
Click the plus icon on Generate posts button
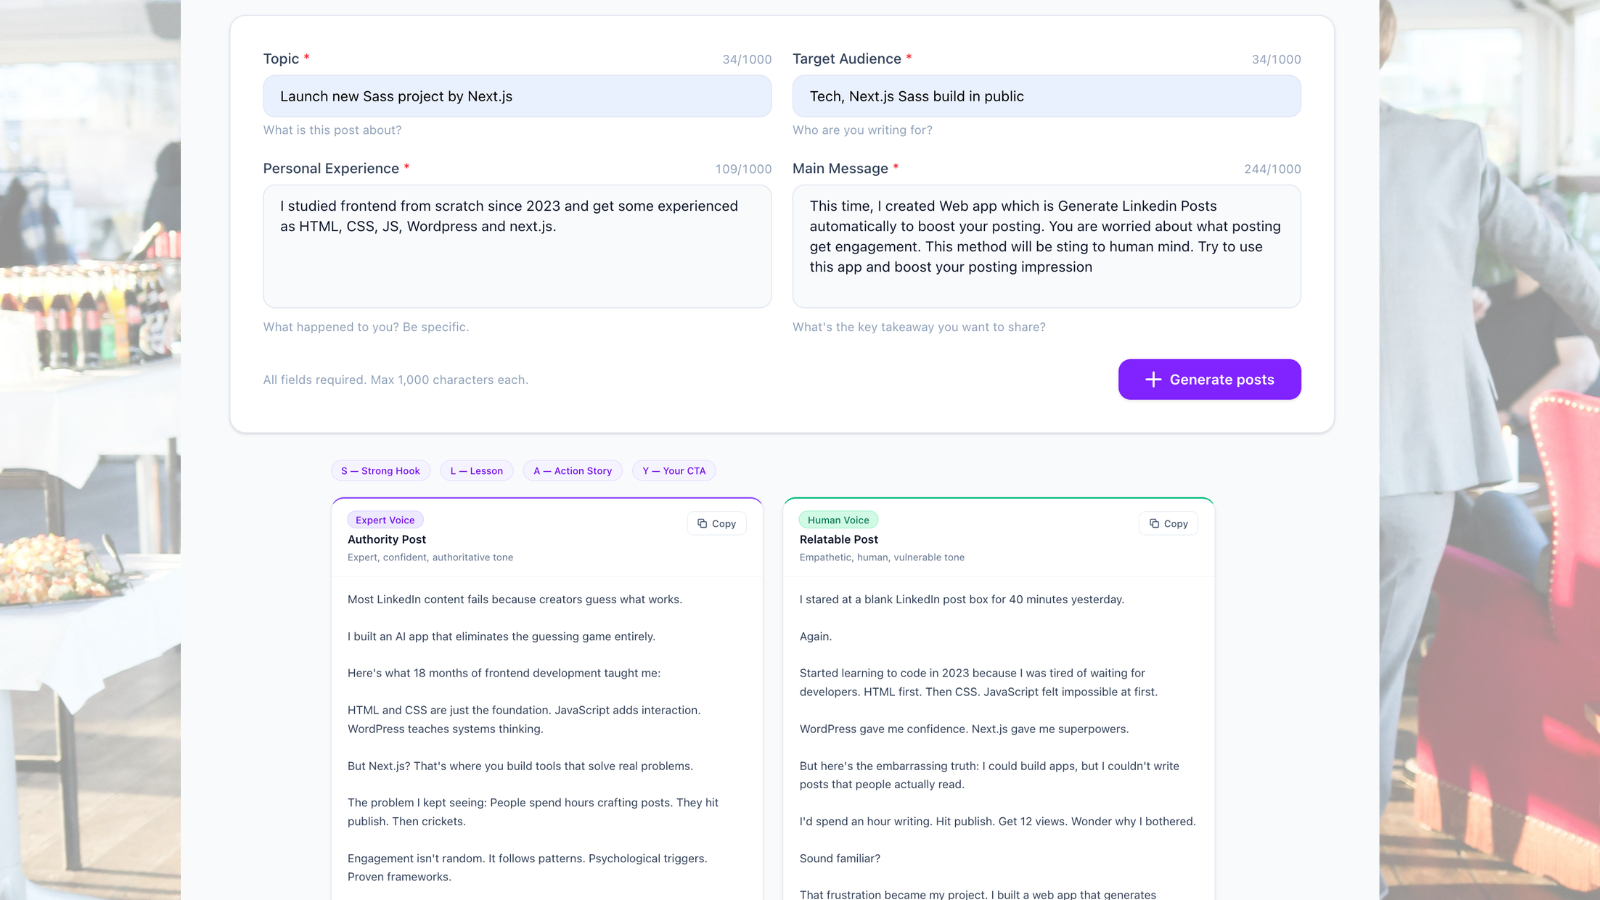click(x=1152, y=379)
